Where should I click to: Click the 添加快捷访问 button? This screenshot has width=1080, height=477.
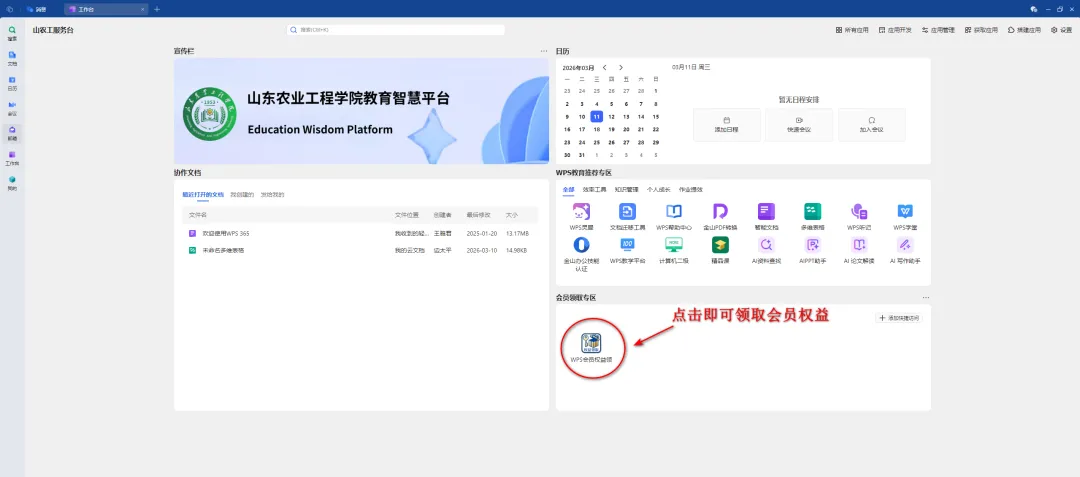898,318
